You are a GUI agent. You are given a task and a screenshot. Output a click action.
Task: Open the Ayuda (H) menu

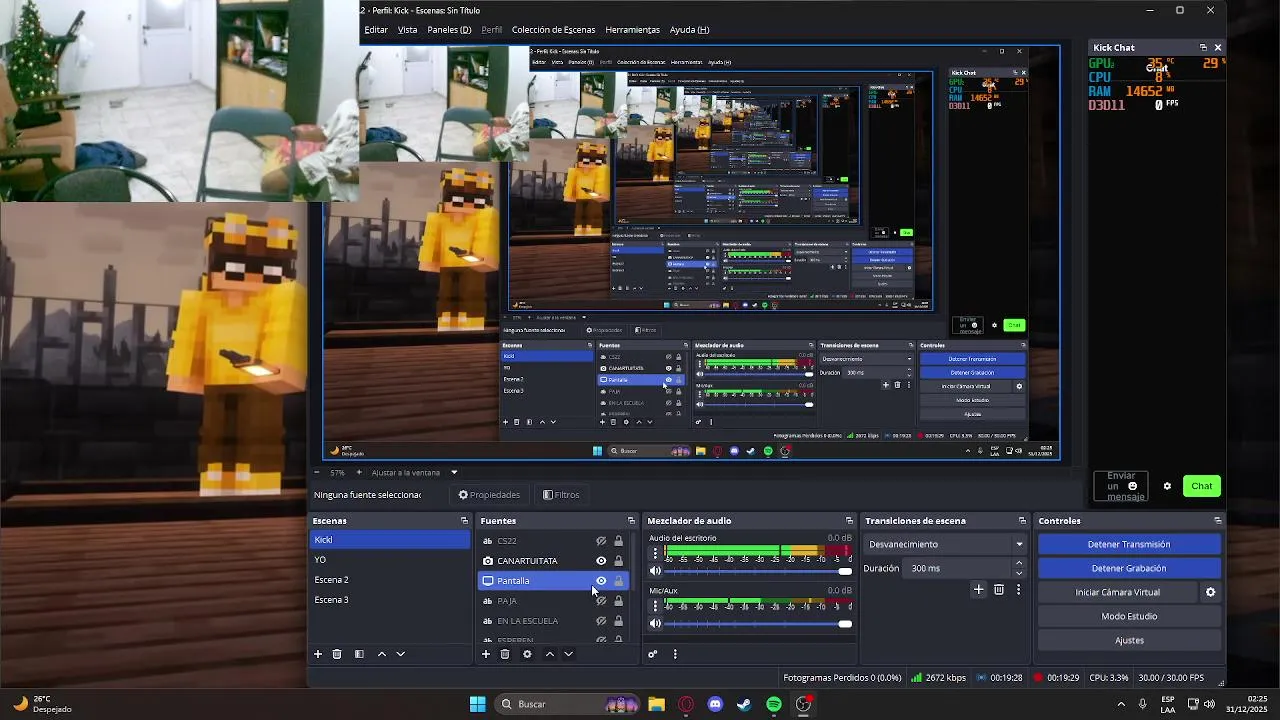(690, 30)
